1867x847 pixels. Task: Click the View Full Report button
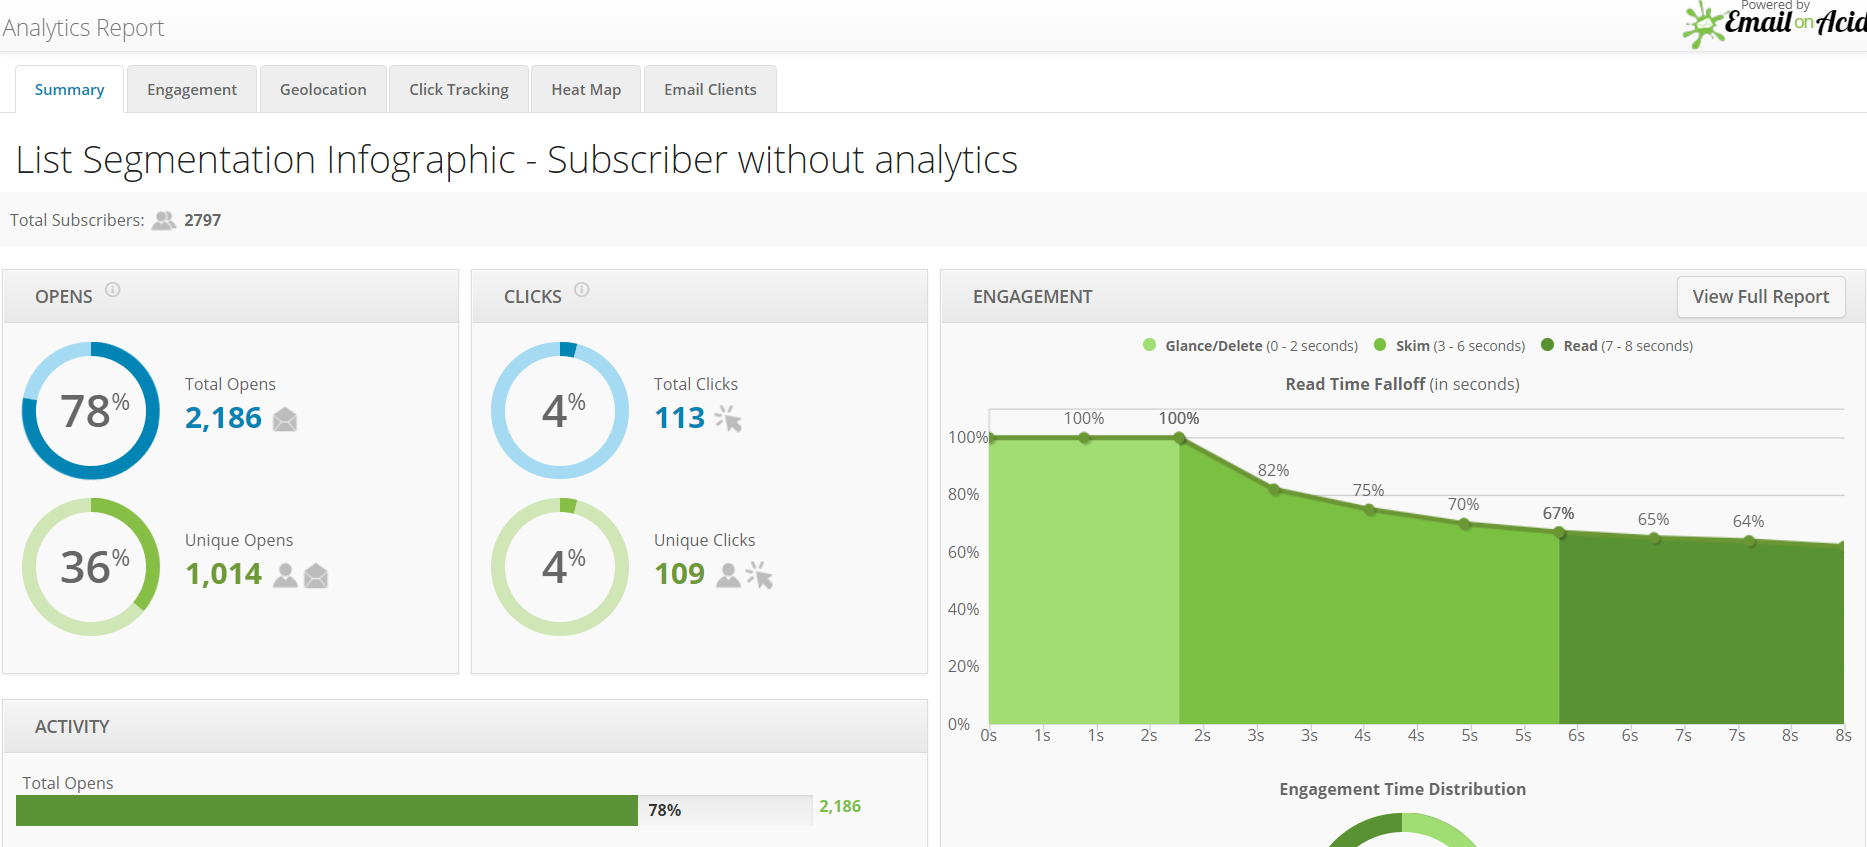tap(1760, 297)
